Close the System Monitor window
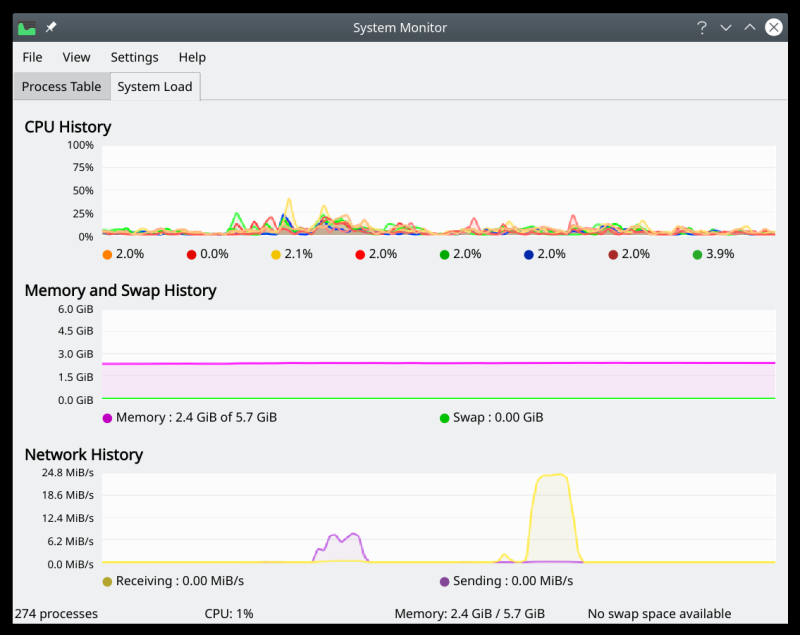800x635 pixels. pyautogui.click(x=774, y=28)
